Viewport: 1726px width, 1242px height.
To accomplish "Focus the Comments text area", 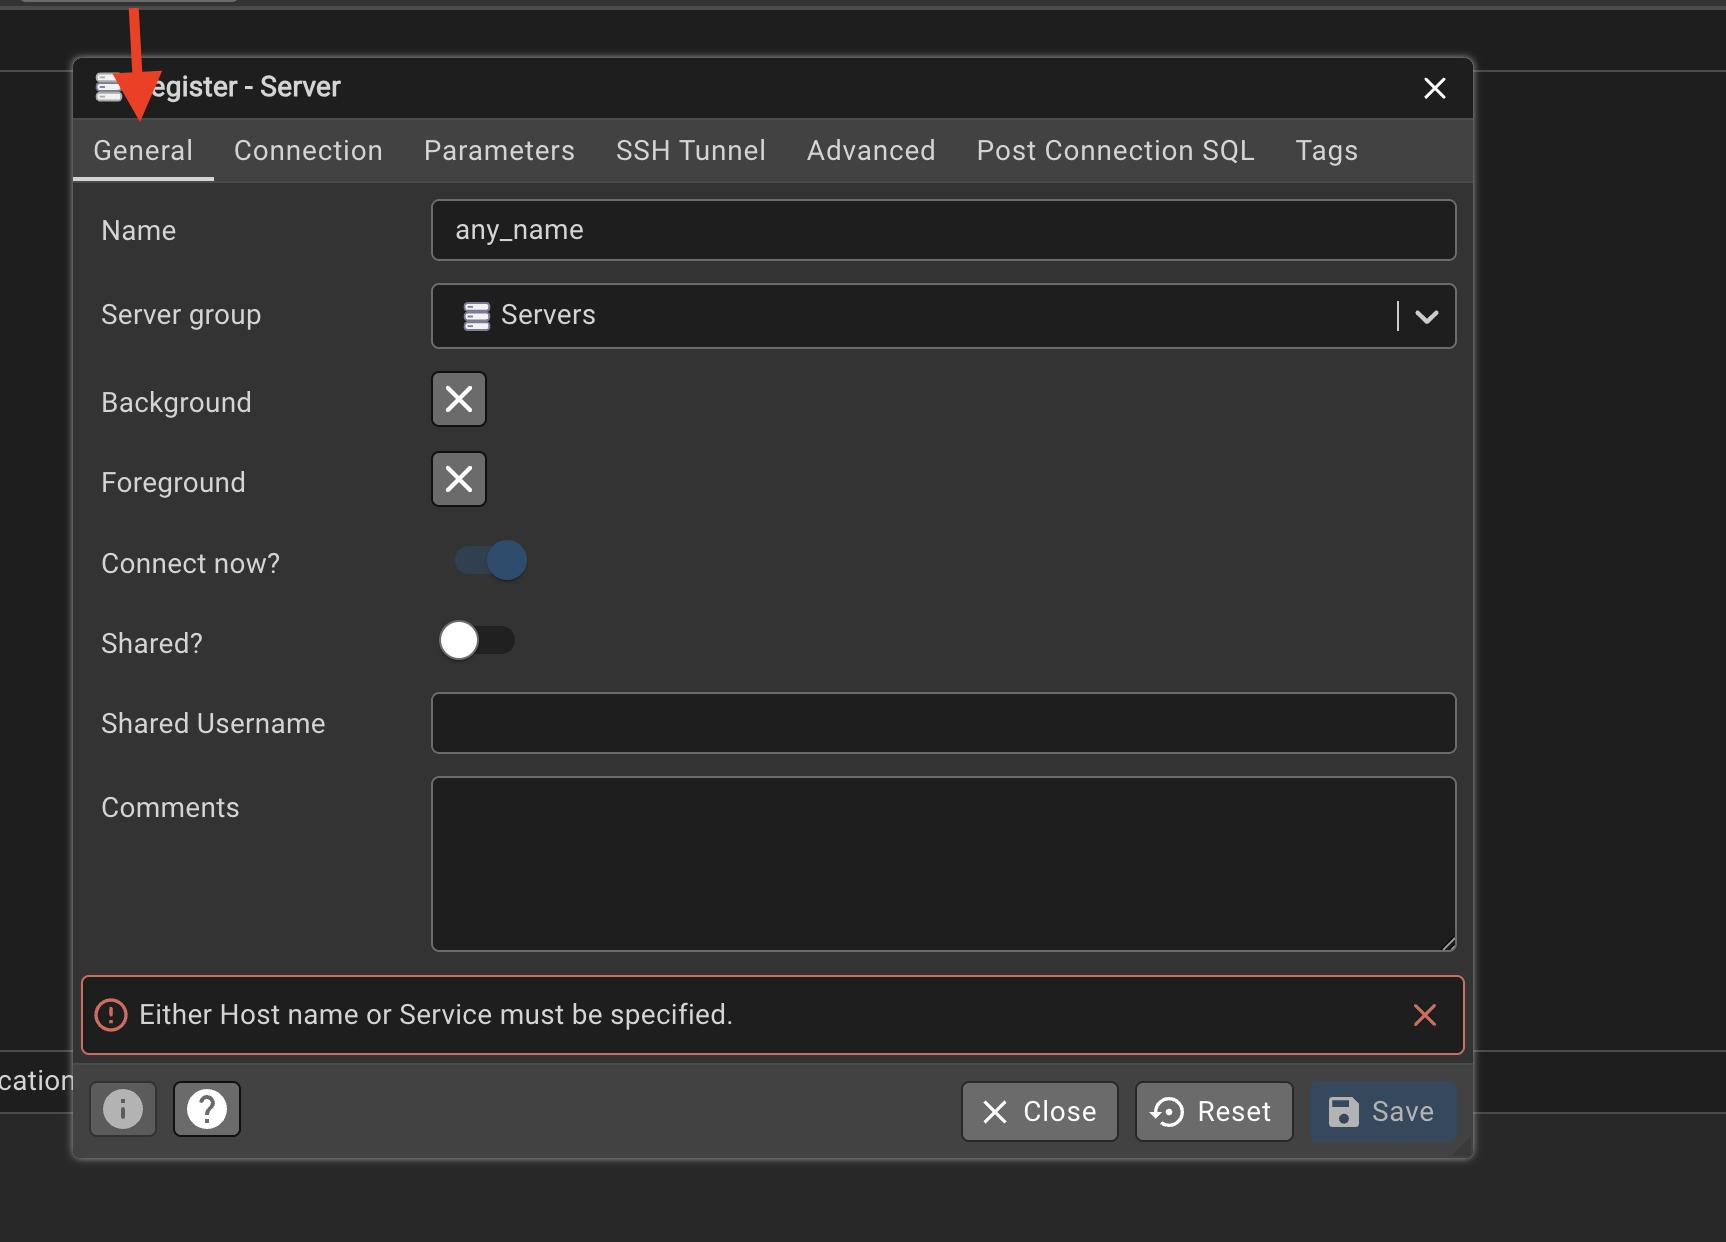I will tap(943, 863).
